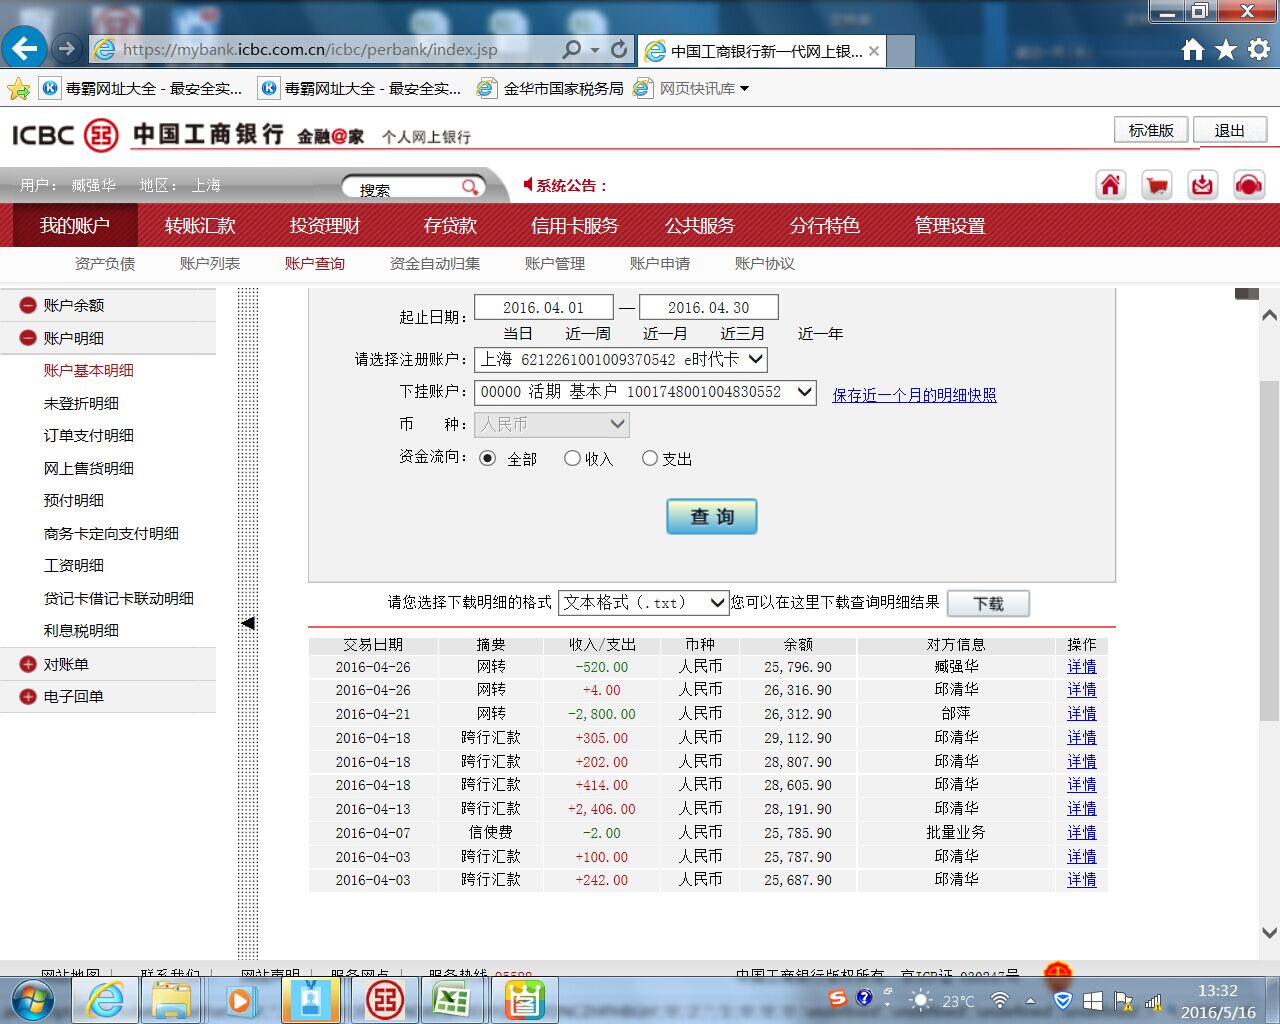Select the 全部 fund flow radio button

click(488, 458)
